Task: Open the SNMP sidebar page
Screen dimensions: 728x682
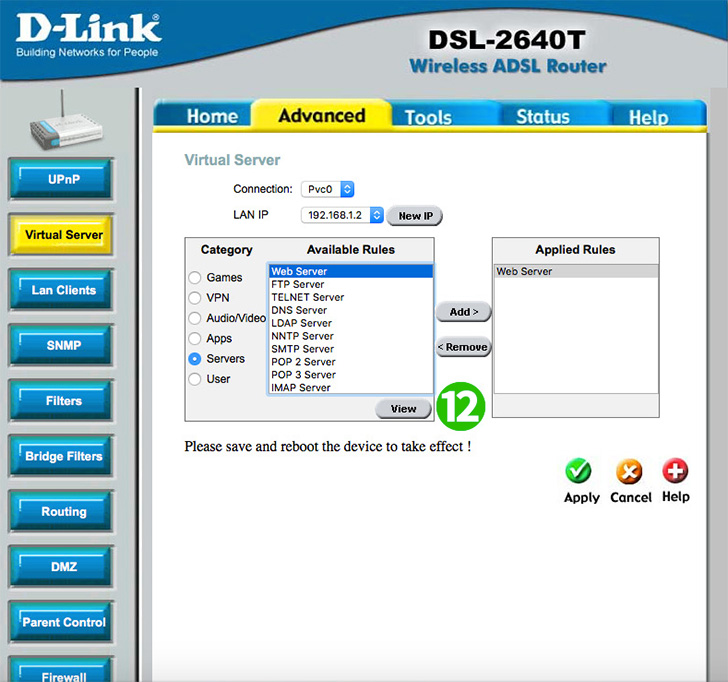Action: (61, 345)
